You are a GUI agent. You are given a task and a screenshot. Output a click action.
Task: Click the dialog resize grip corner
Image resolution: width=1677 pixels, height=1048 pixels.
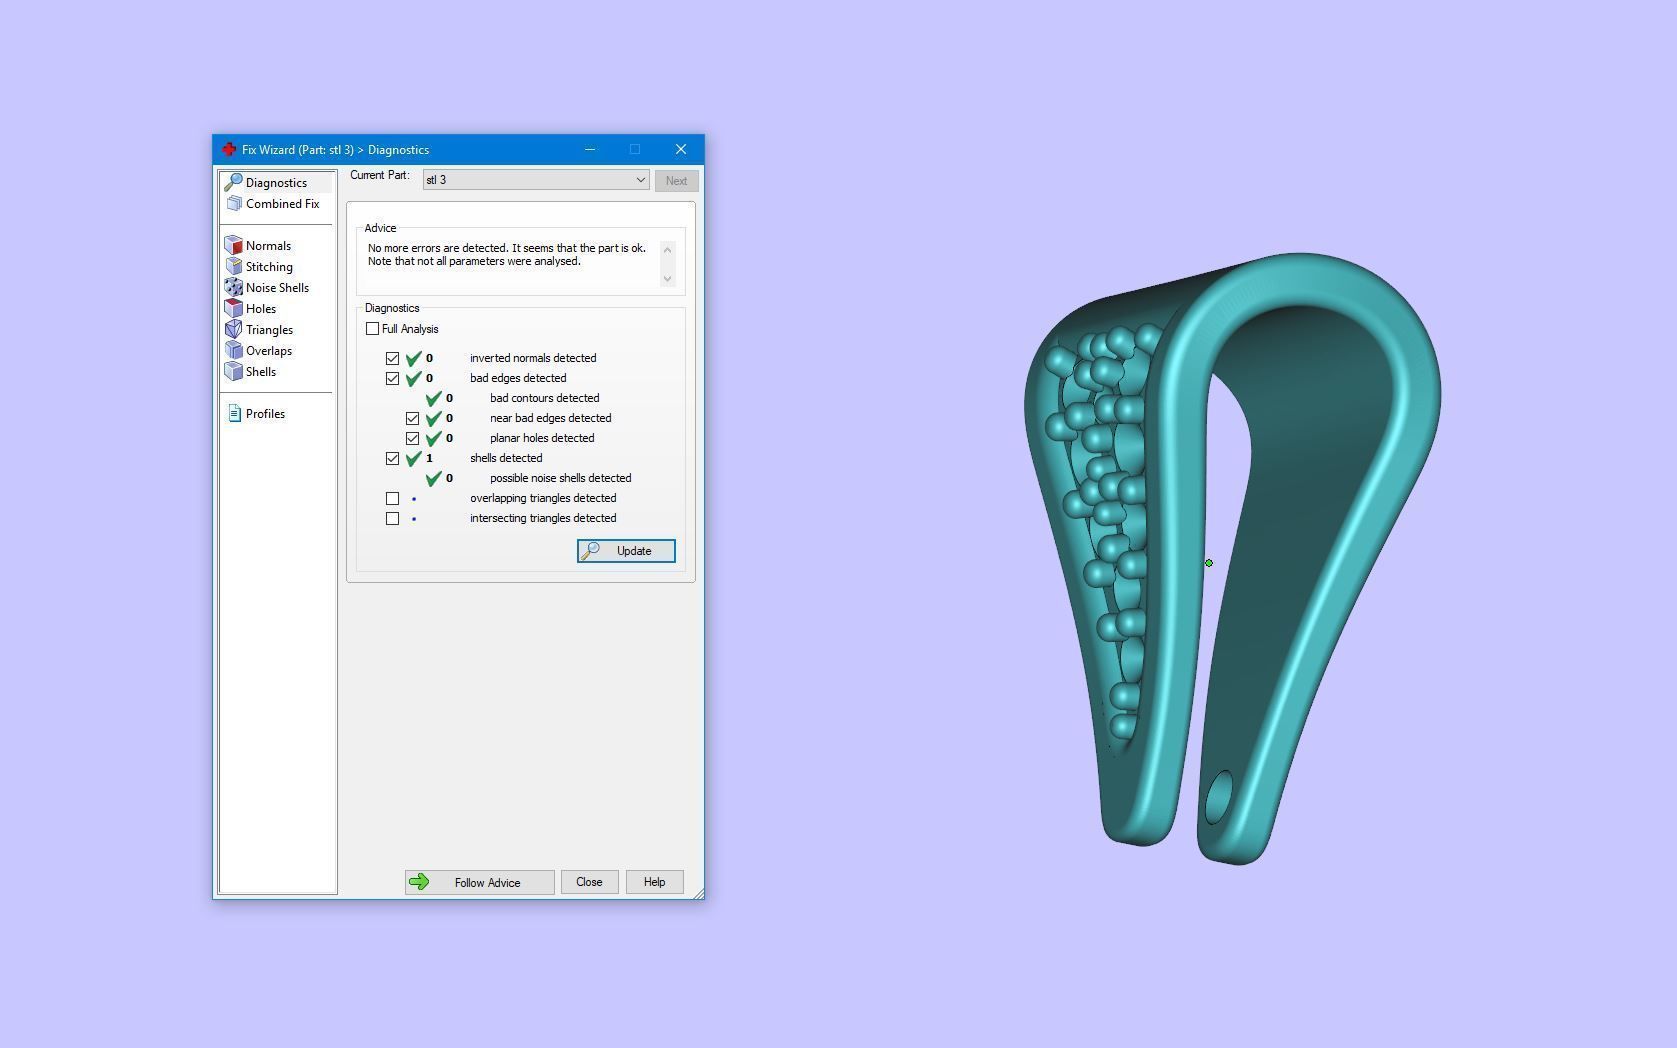(x=697, y=892)
